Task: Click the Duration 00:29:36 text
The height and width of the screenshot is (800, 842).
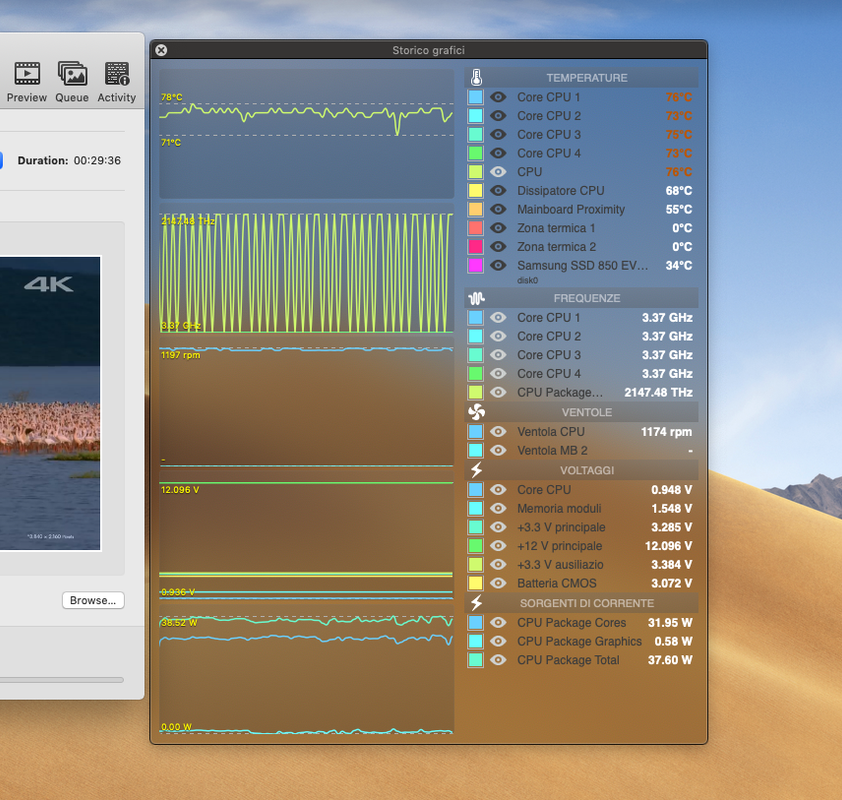Action: [69, 161]
